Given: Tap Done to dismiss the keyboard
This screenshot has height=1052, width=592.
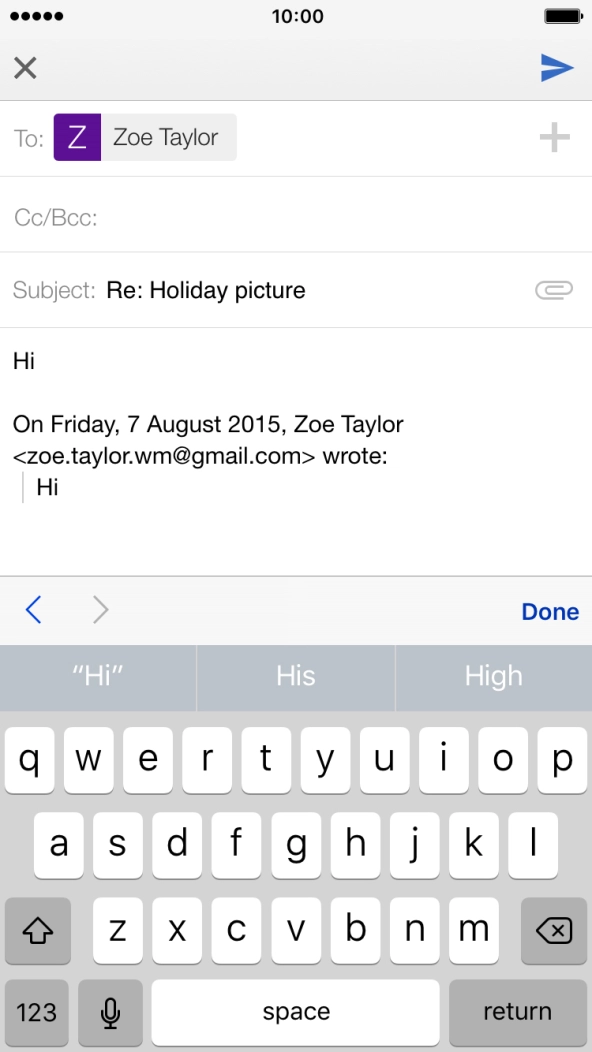Looking at the screenshot, I should [549, 610].
